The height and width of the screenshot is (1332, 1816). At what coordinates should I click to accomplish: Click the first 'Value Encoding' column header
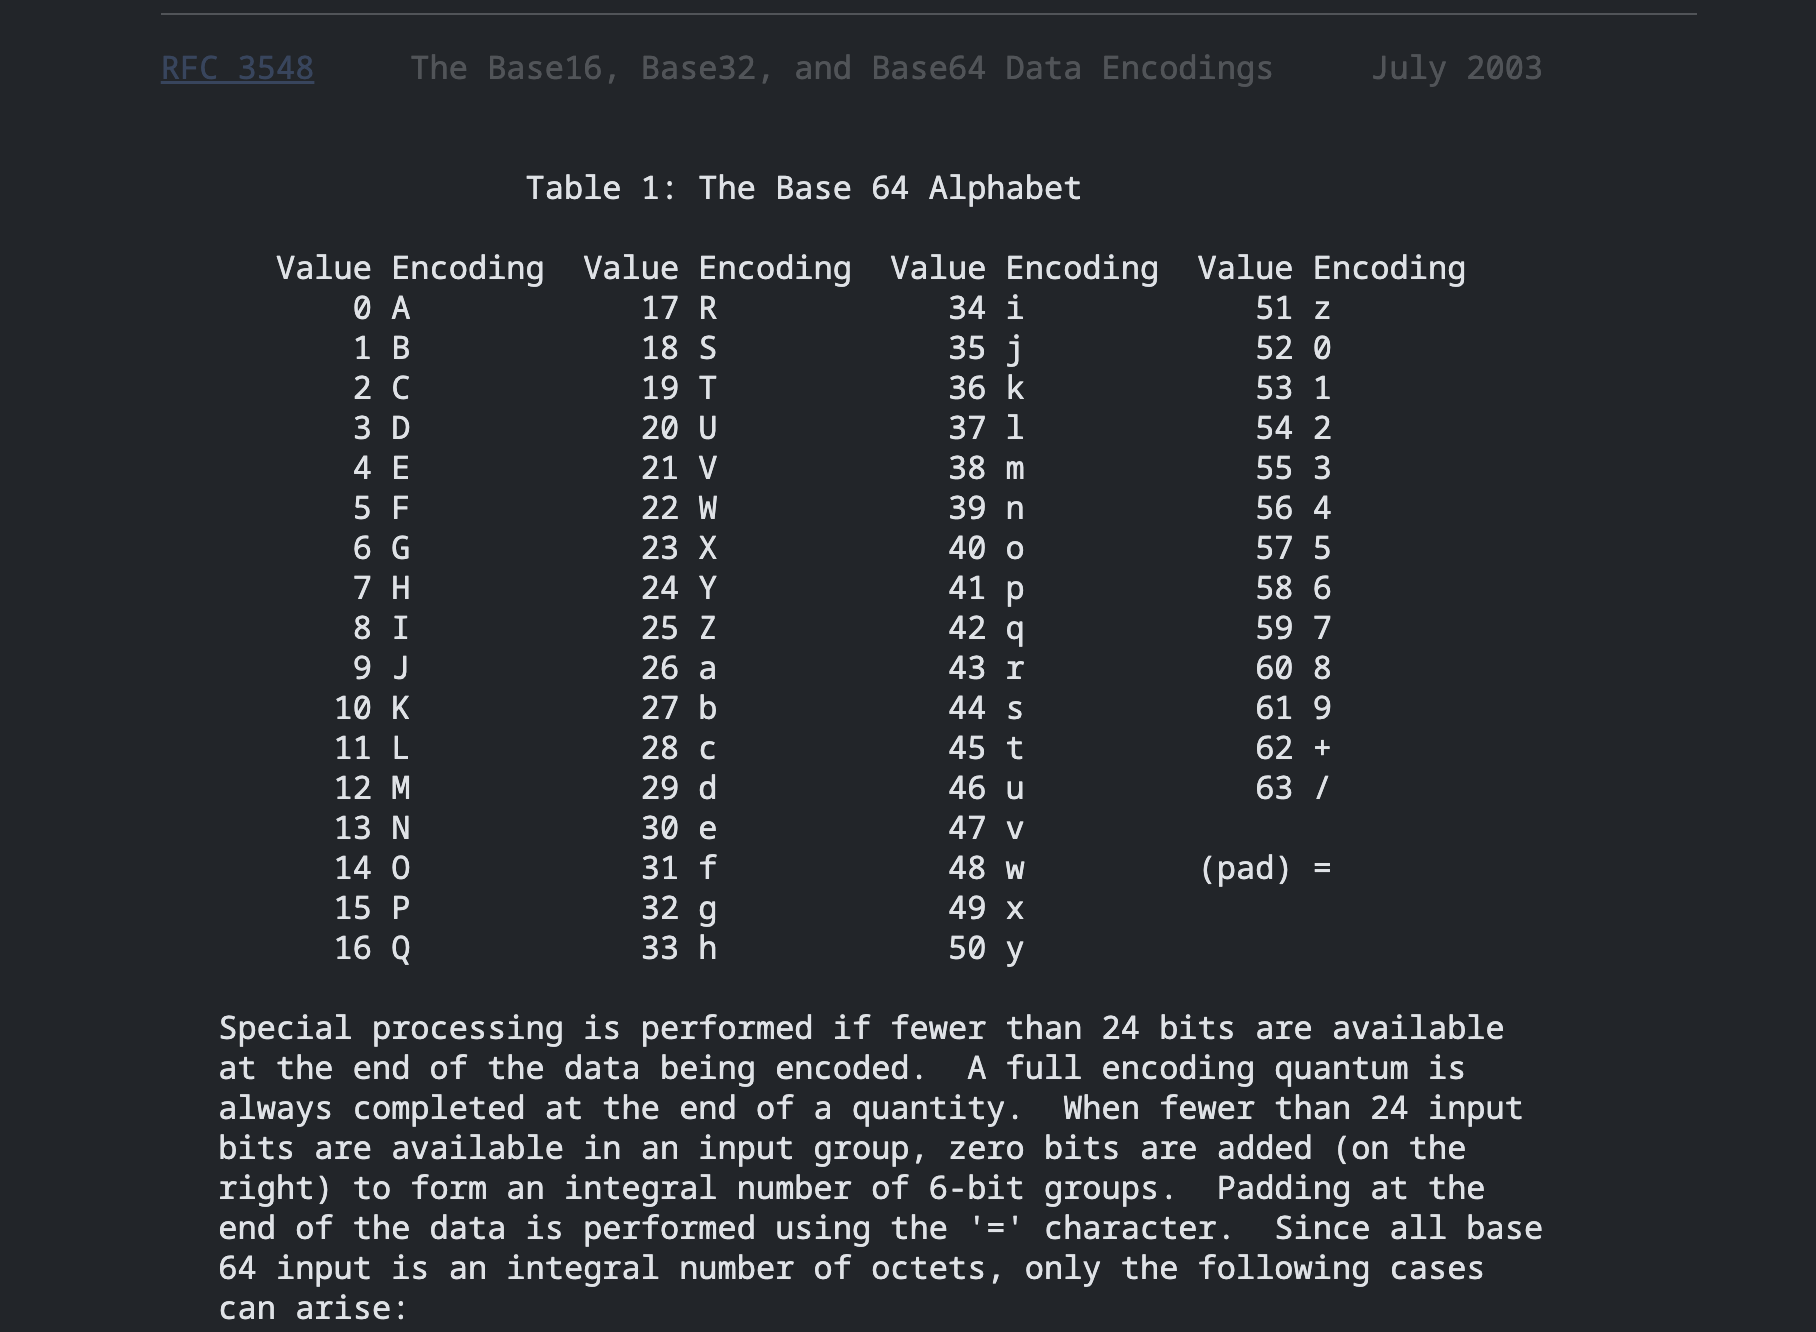pyautogui.click(x=410, y=268)
